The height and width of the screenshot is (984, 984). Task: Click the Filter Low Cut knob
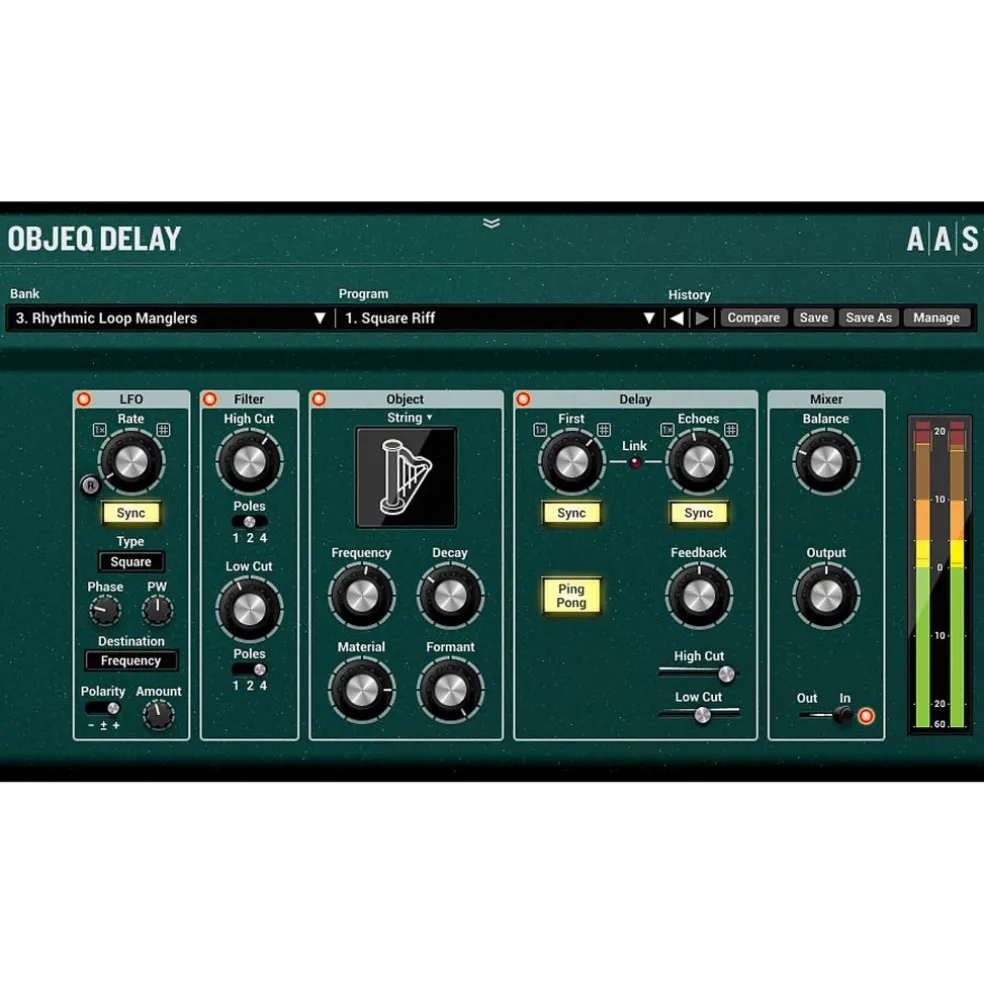coord(250,609)
